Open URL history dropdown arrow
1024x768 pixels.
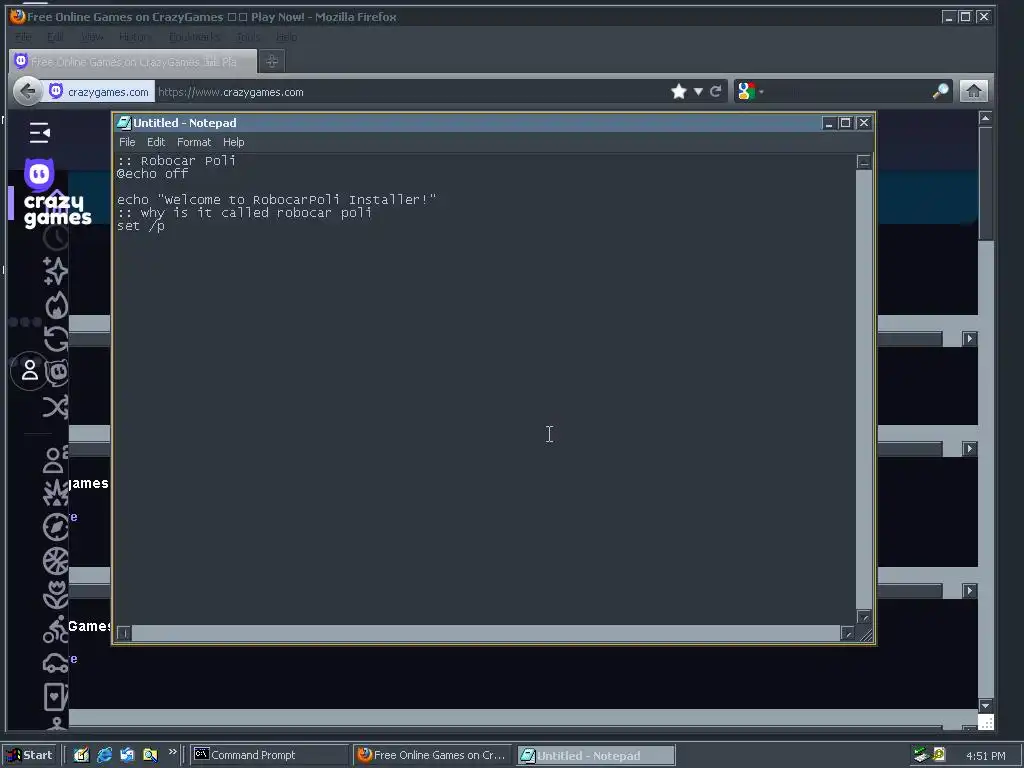tap(698, 91)
